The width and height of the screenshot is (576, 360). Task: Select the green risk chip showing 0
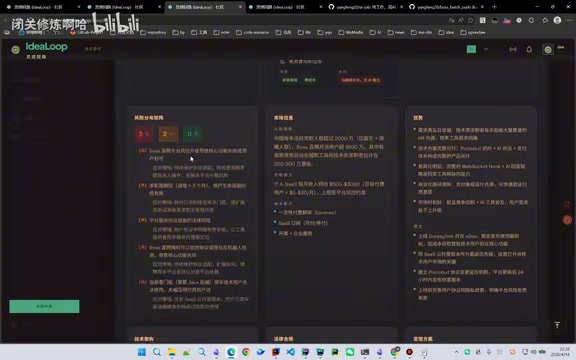click(192, 134)
